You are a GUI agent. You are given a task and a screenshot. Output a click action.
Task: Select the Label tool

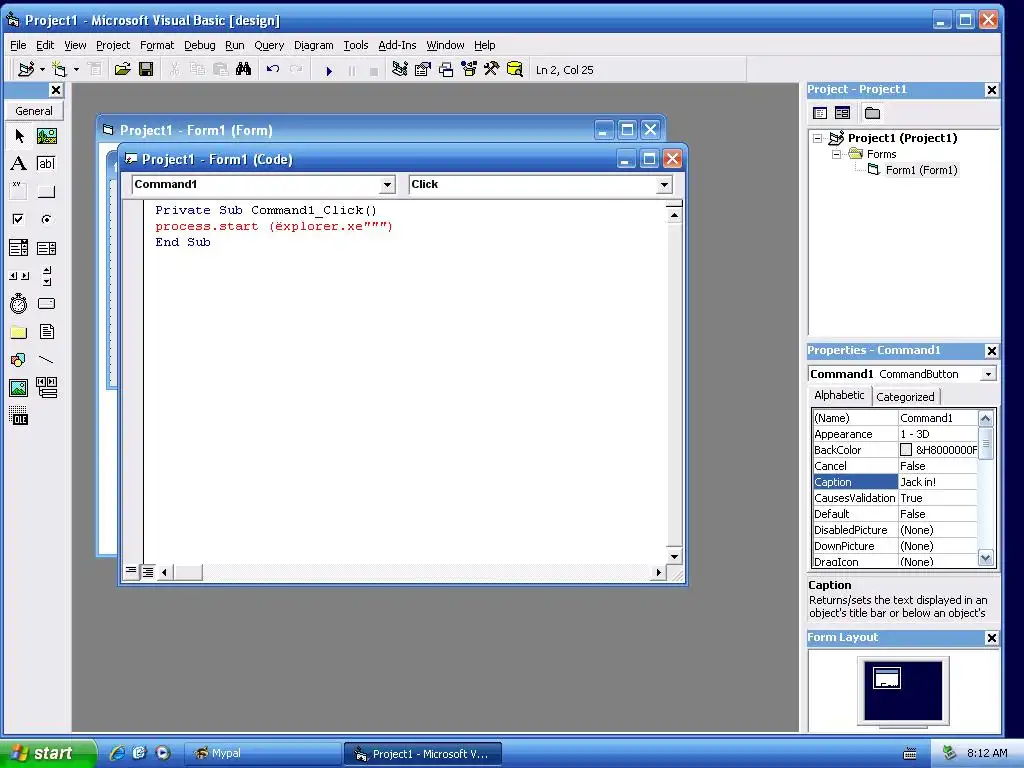pos(19,163)
